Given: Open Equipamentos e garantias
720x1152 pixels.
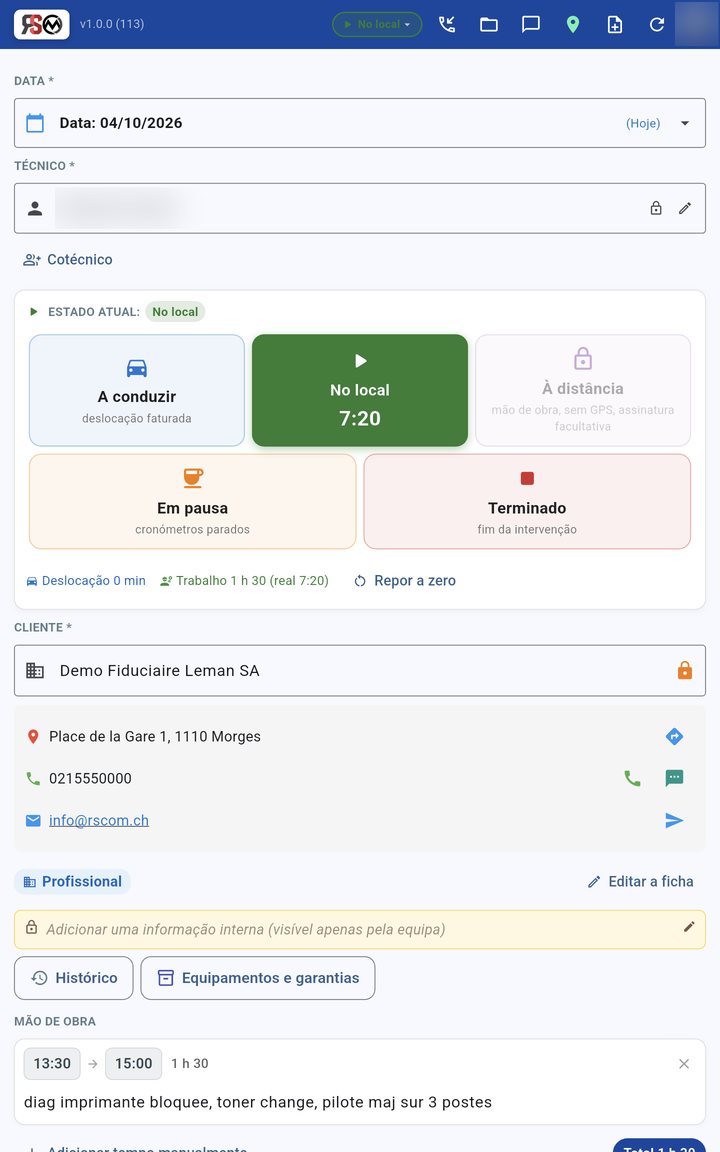Looking at the screenshot, I should point(258,978).
